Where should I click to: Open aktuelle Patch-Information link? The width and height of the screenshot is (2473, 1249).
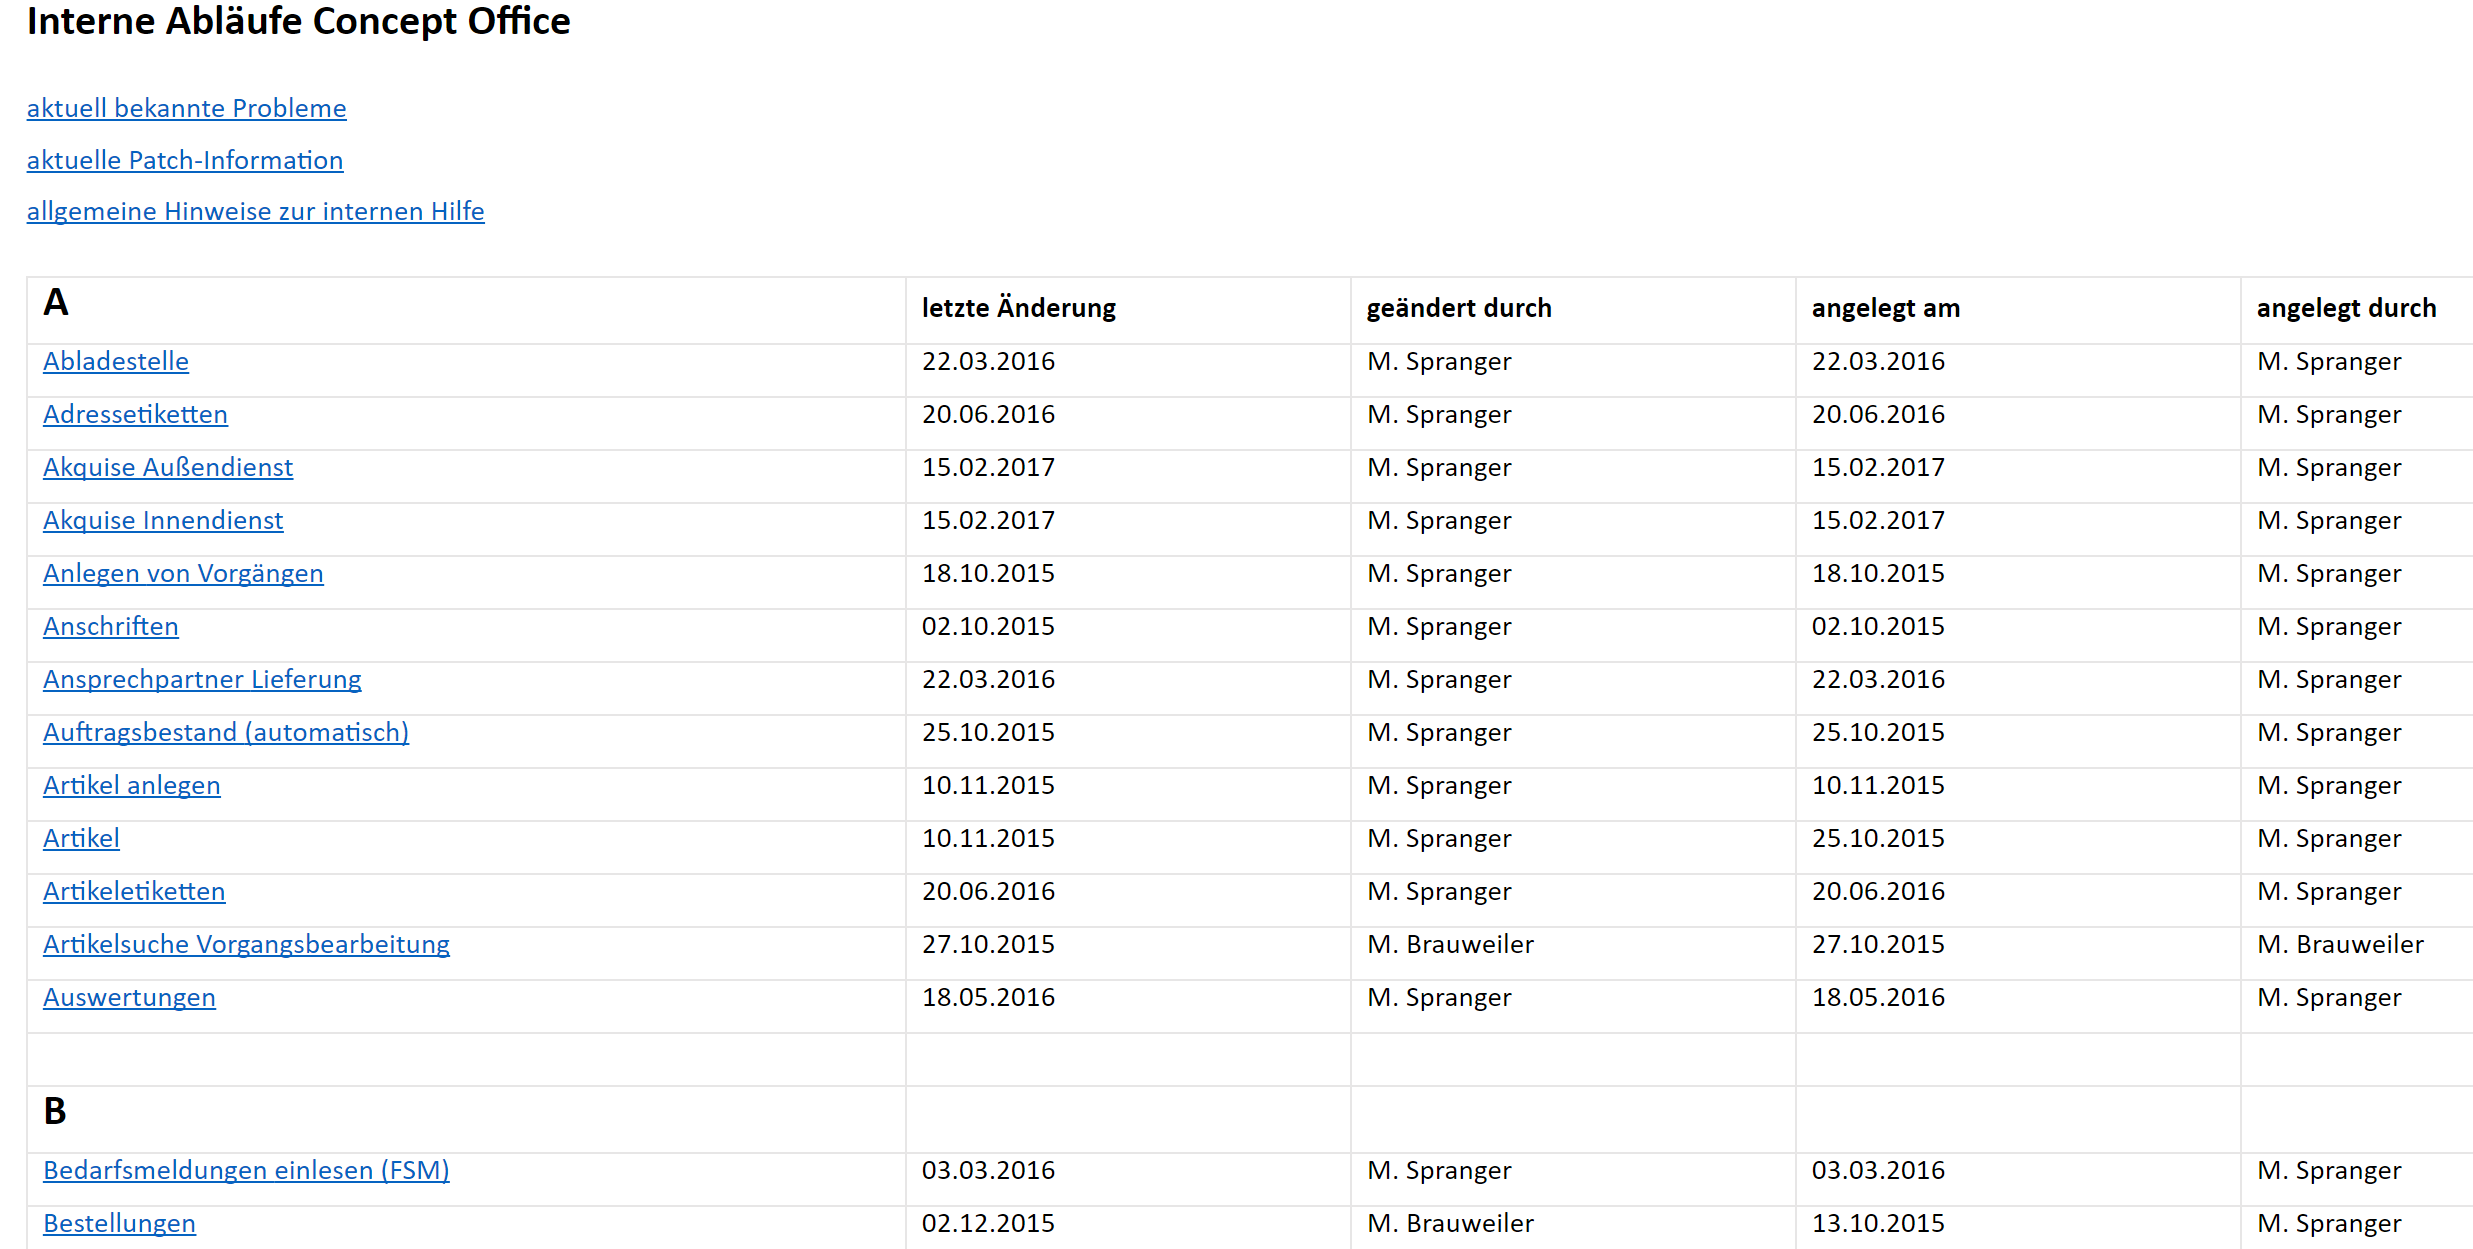[x=185, y=160]
